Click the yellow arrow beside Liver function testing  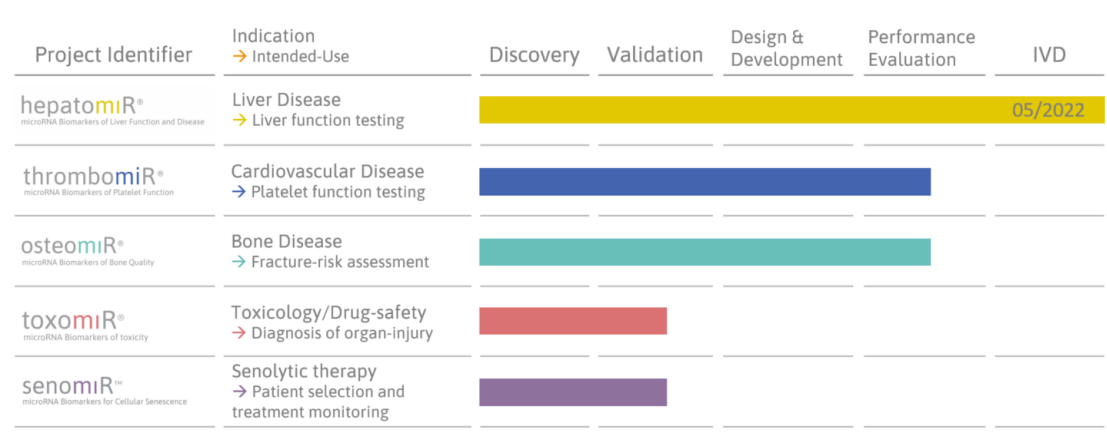point(239,121)
